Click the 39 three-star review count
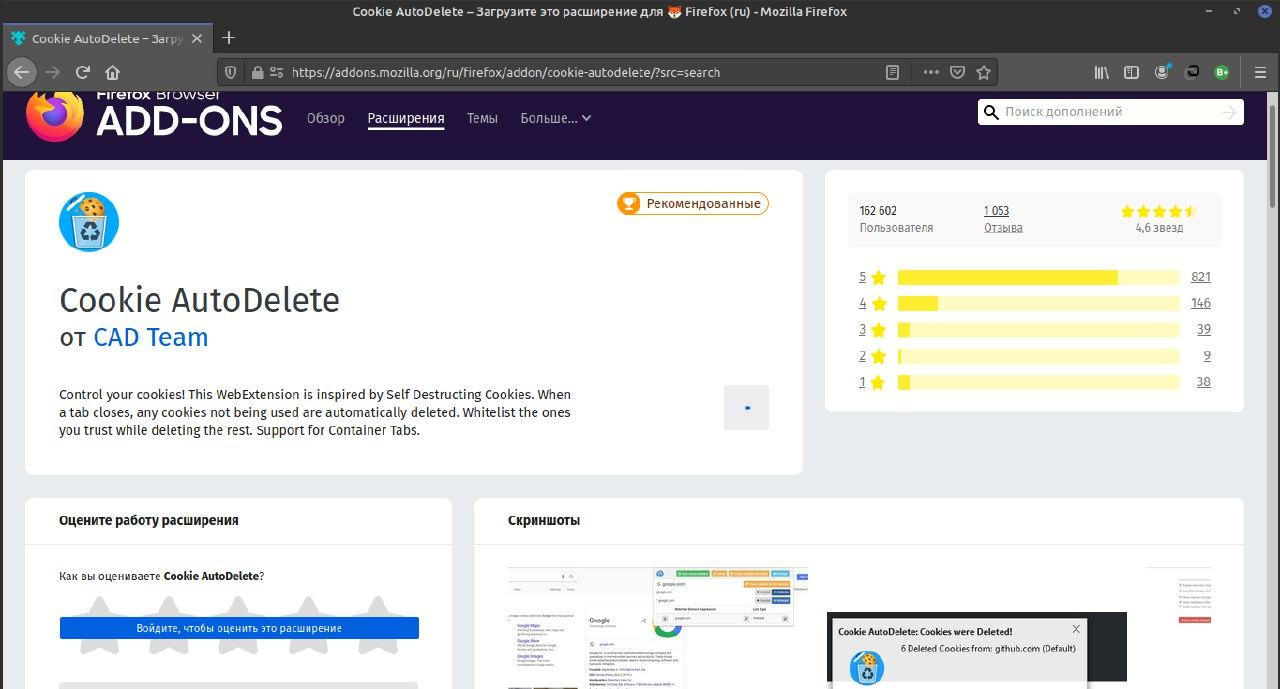The height and width of the screenshot is (689, 1280). [x=1204, y=329]
